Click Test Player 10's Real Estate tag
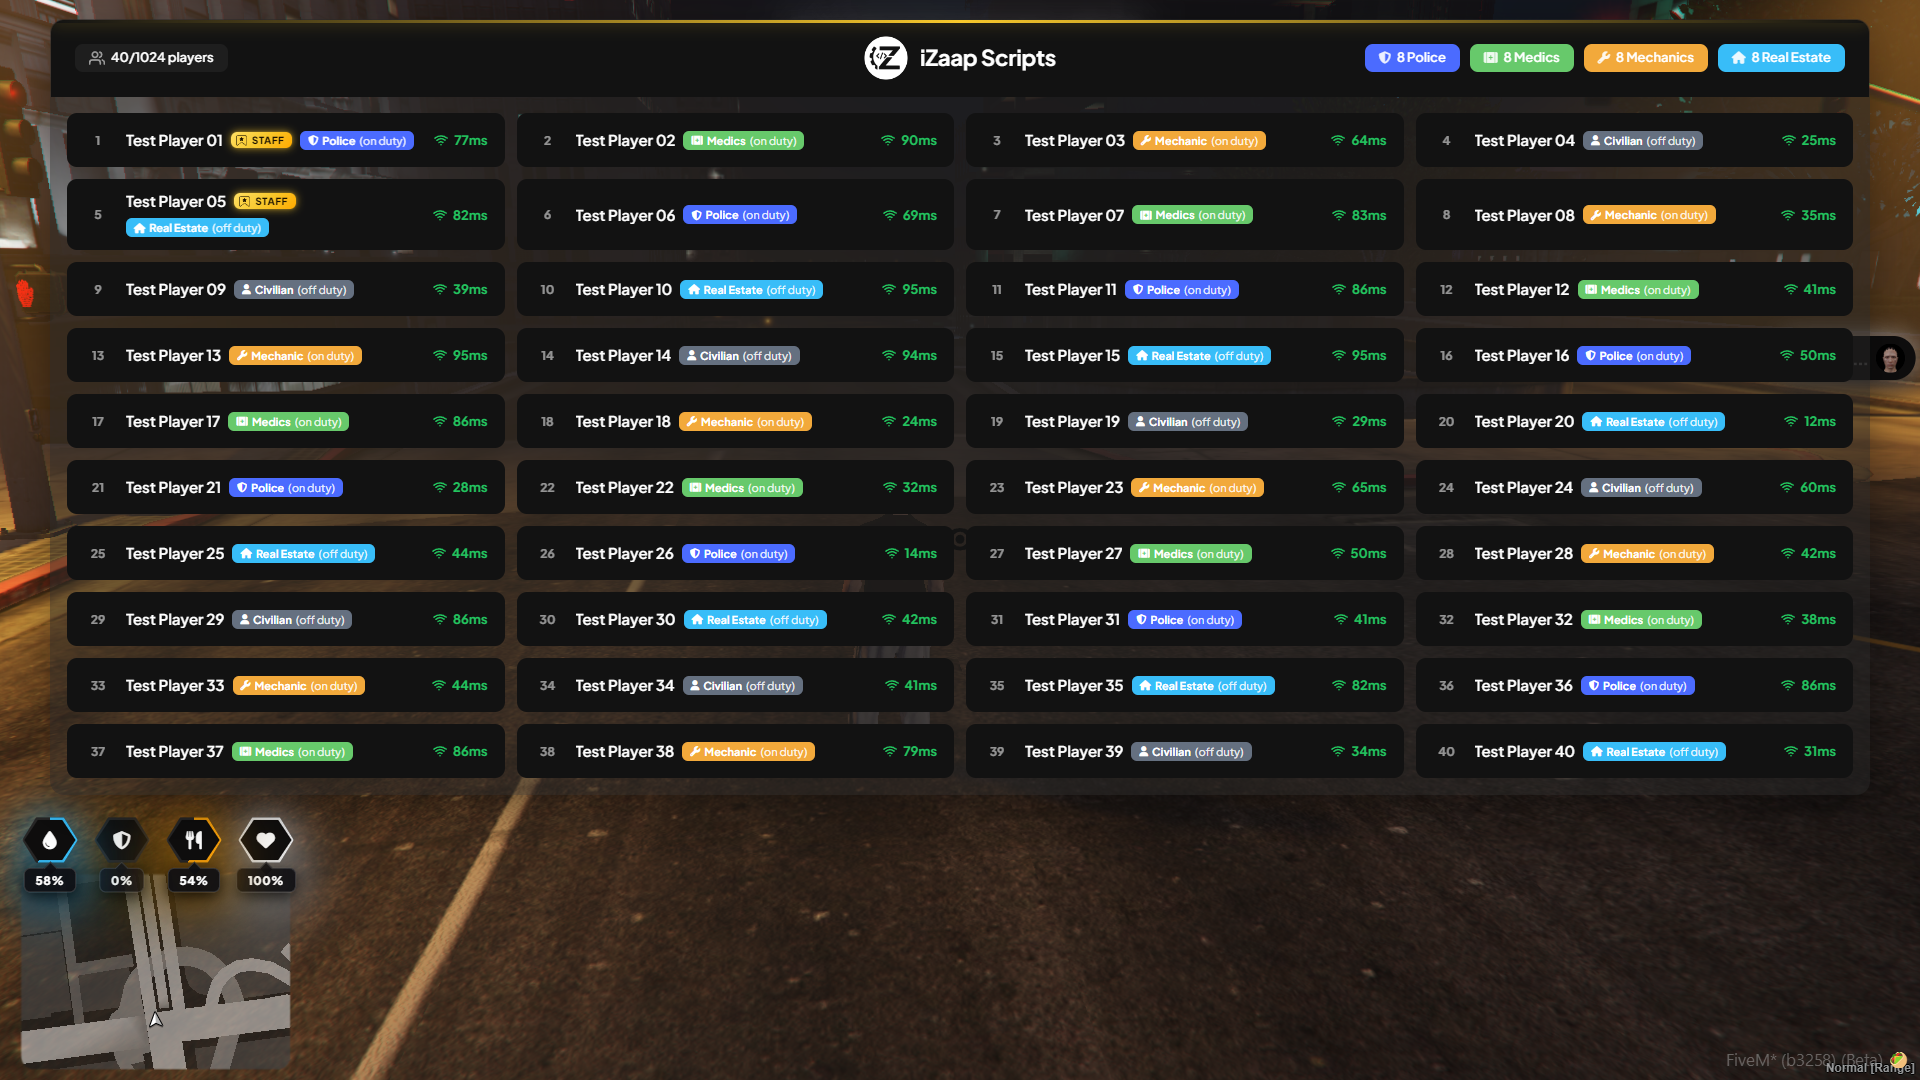The width and height of the screenshot is (1920, 1080). click(751, 290)
